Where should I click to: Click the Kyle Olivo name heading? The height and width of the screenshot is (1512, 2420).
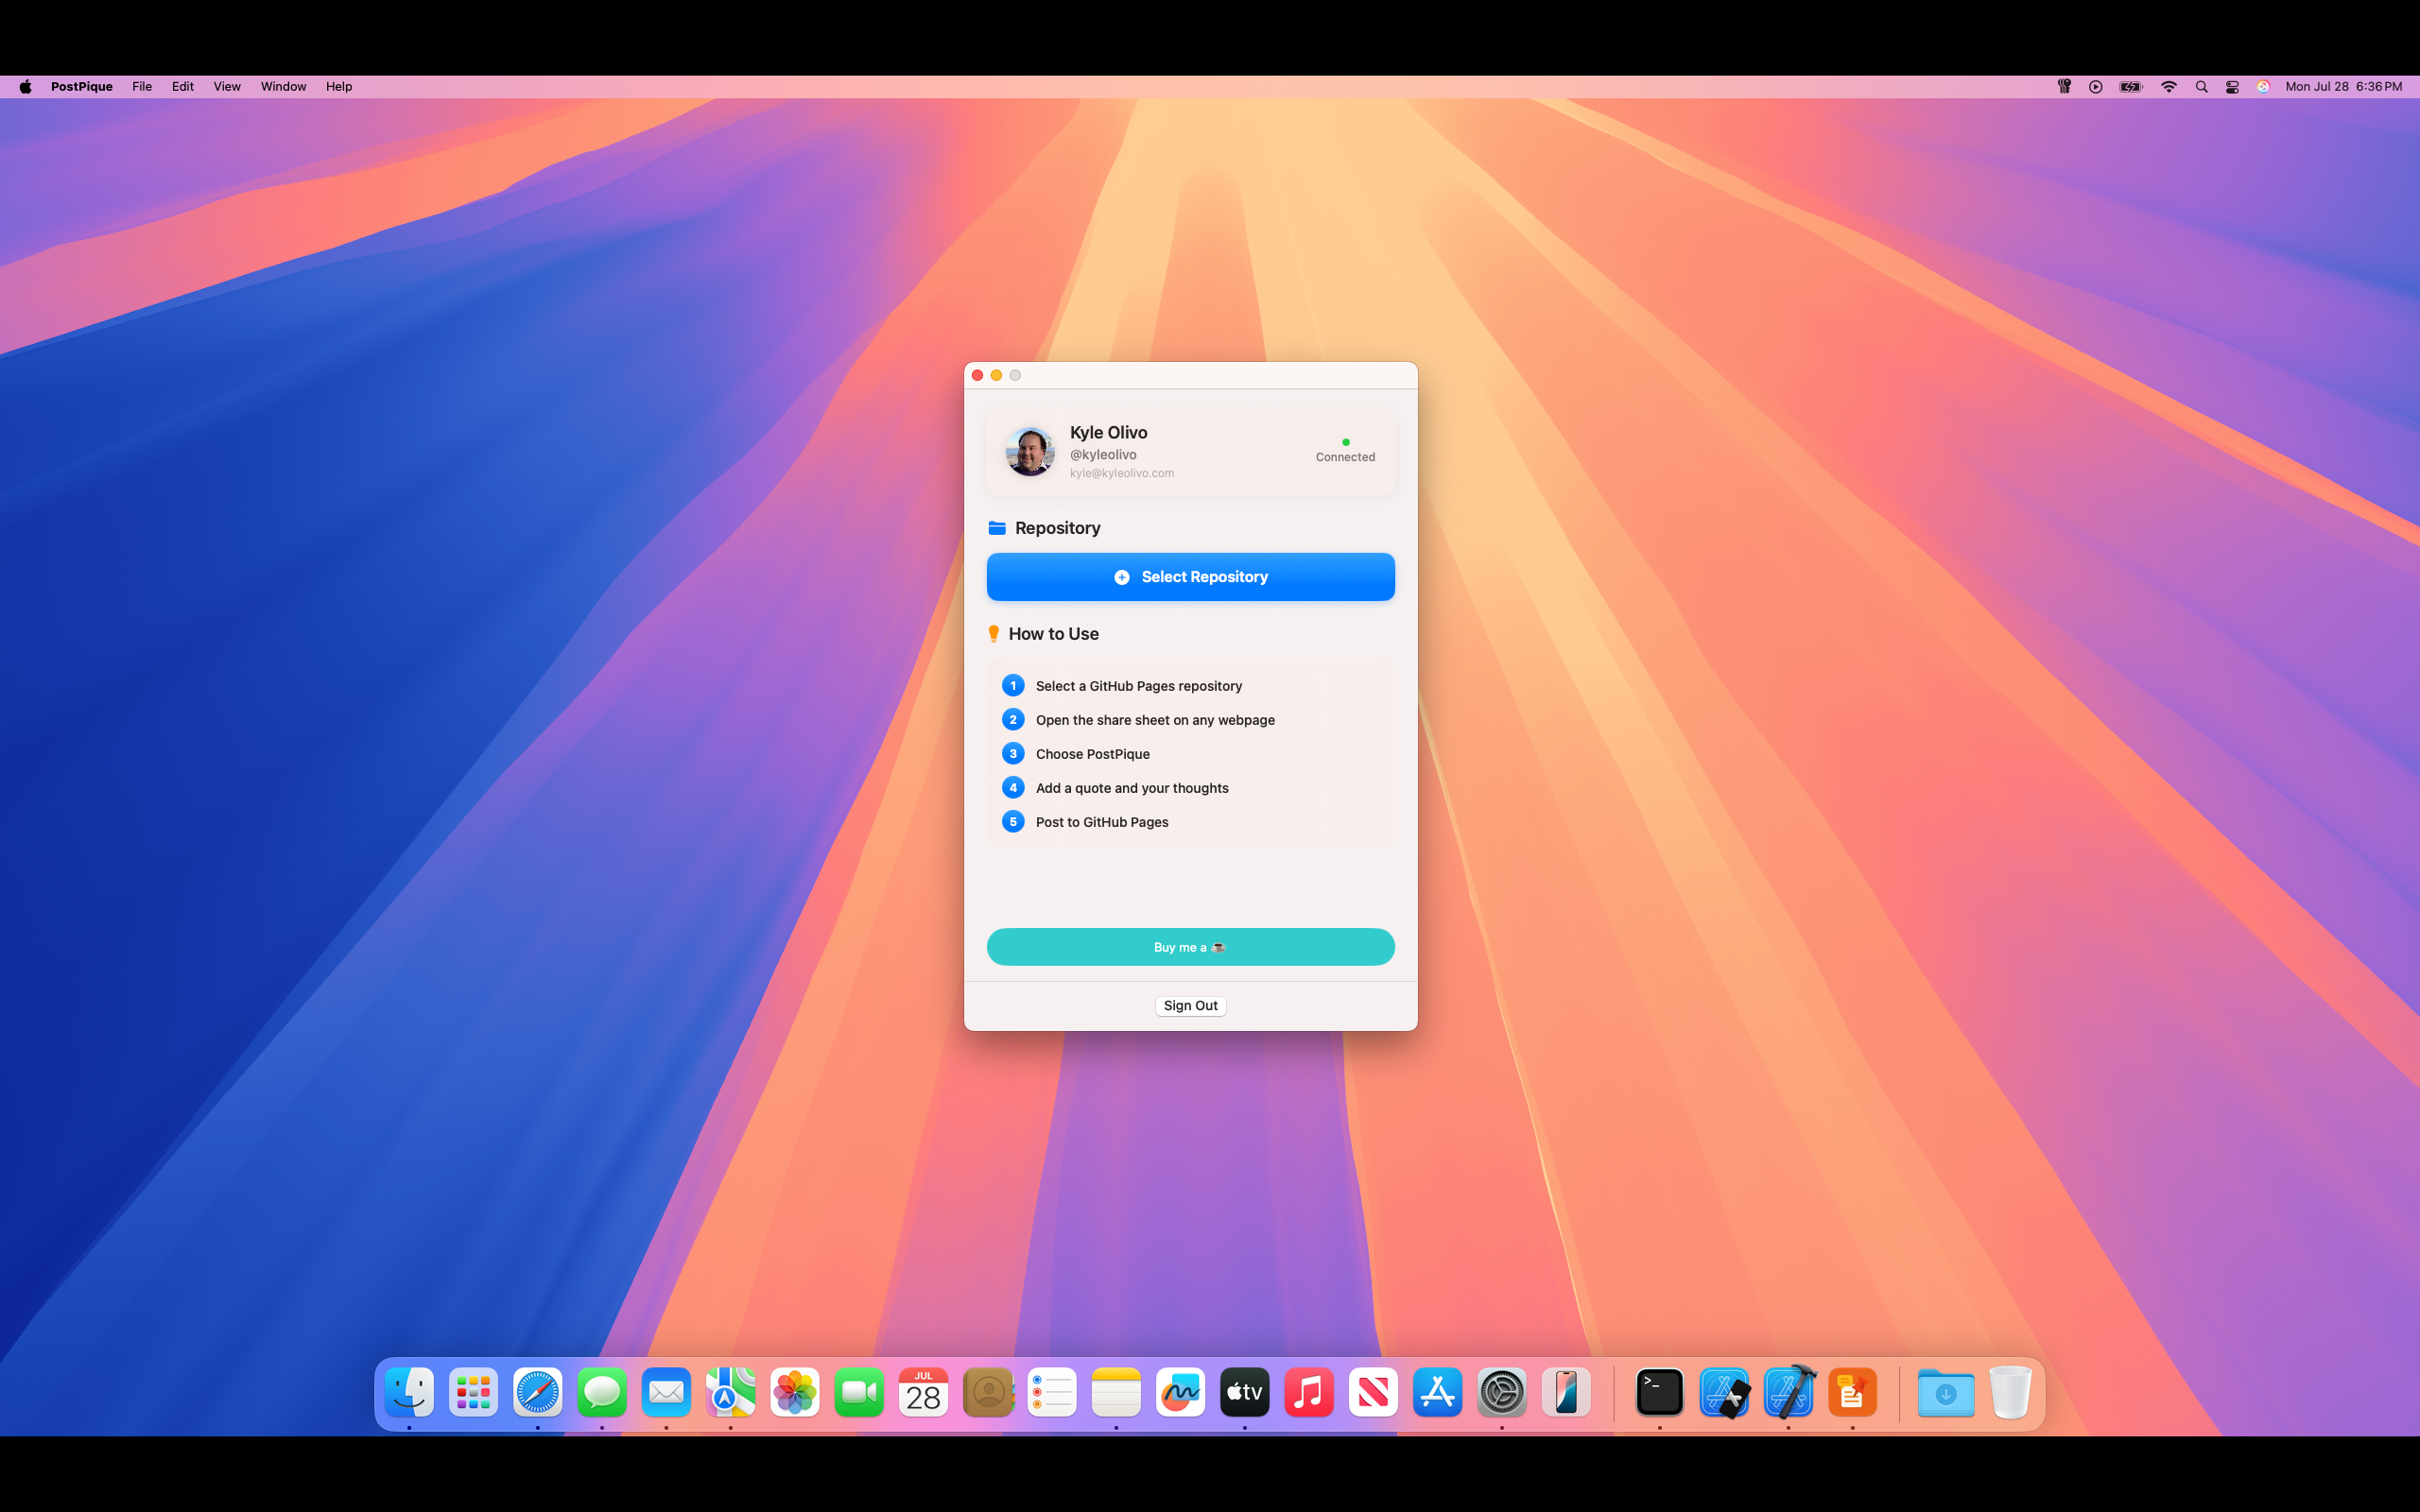(1109, 433)
